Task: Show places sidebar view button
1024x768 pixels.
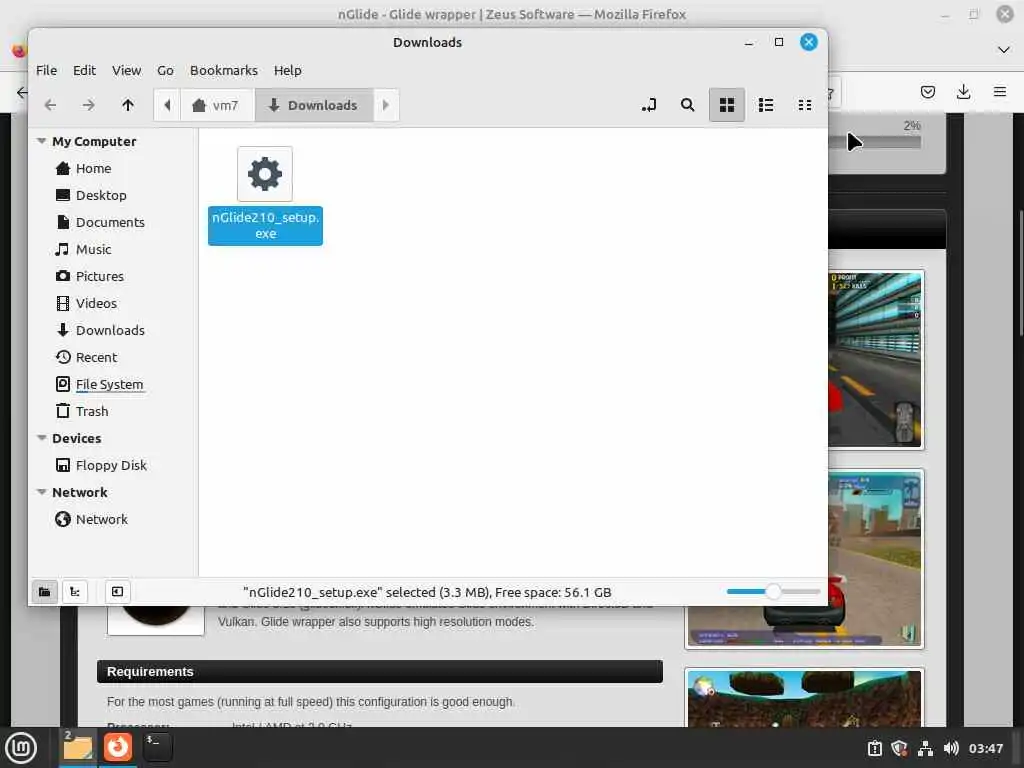Action: click(44, 592)
